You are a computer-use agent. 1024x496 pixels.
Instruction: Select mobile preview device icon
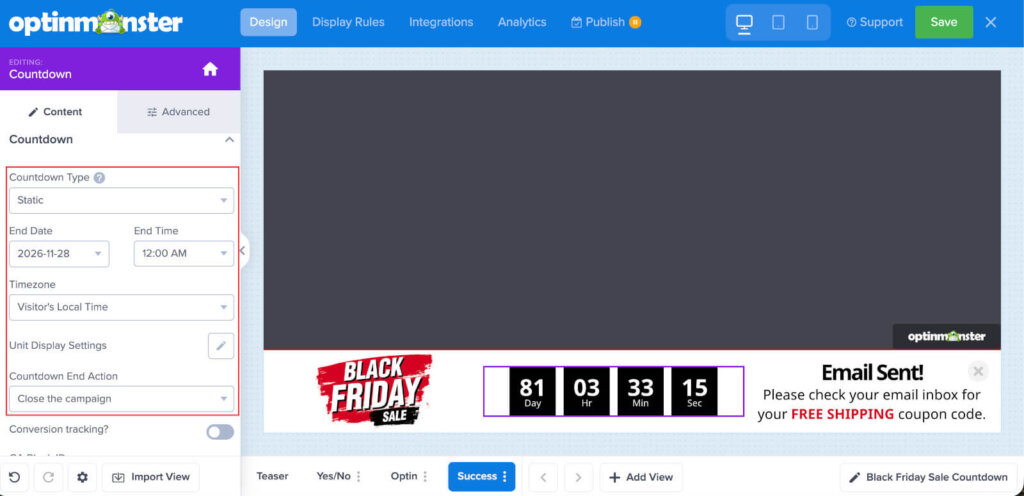click(x=812, y=22)
